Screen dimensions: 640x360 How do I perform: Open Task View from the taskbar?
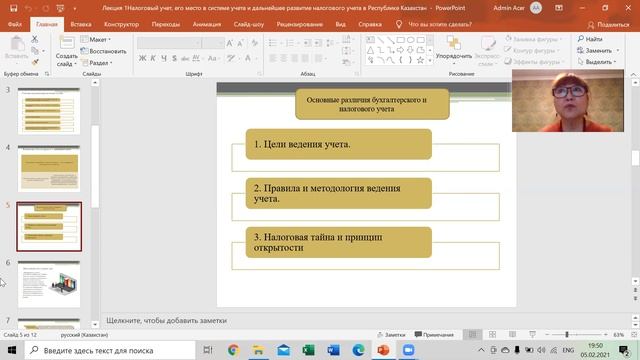(208, 350)
